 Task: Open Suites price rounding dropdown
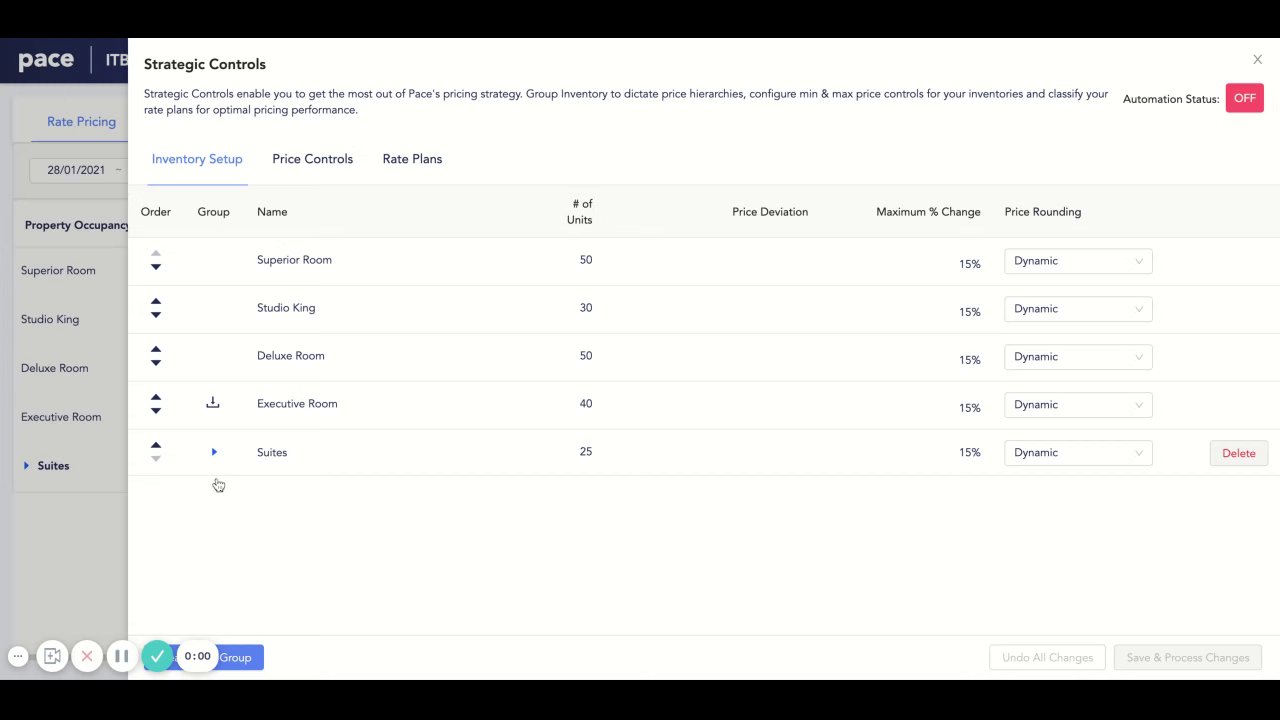tap(1078, 453)
